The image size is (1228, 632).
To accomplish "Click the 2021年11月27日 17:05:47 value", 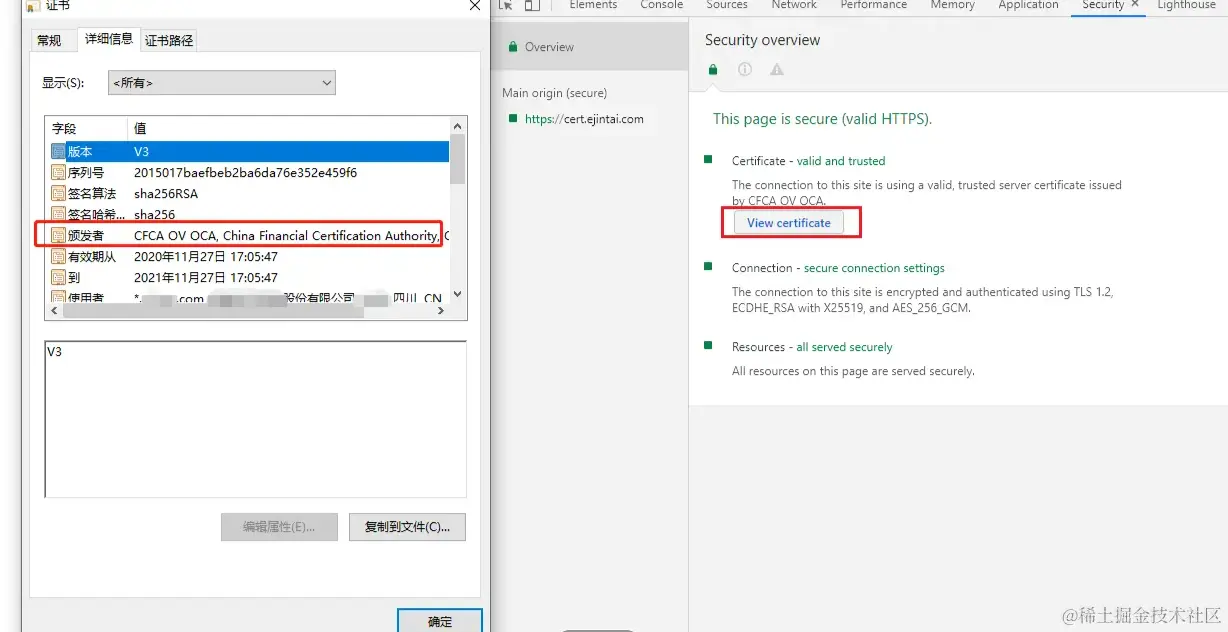I will (206, 278).
